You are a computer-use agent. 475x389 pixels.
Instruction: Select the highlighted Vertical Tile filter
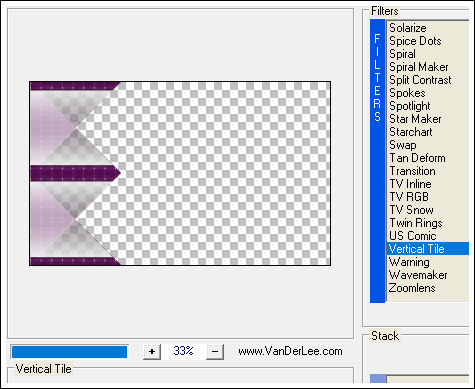[x=428, y=249]
